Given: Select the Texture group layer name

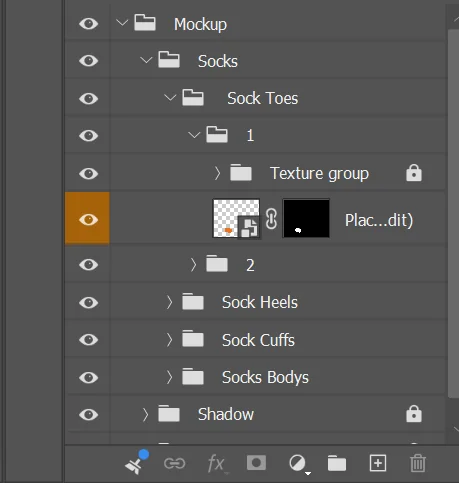Looking at the screenshot, I should [x=319, y=174].
